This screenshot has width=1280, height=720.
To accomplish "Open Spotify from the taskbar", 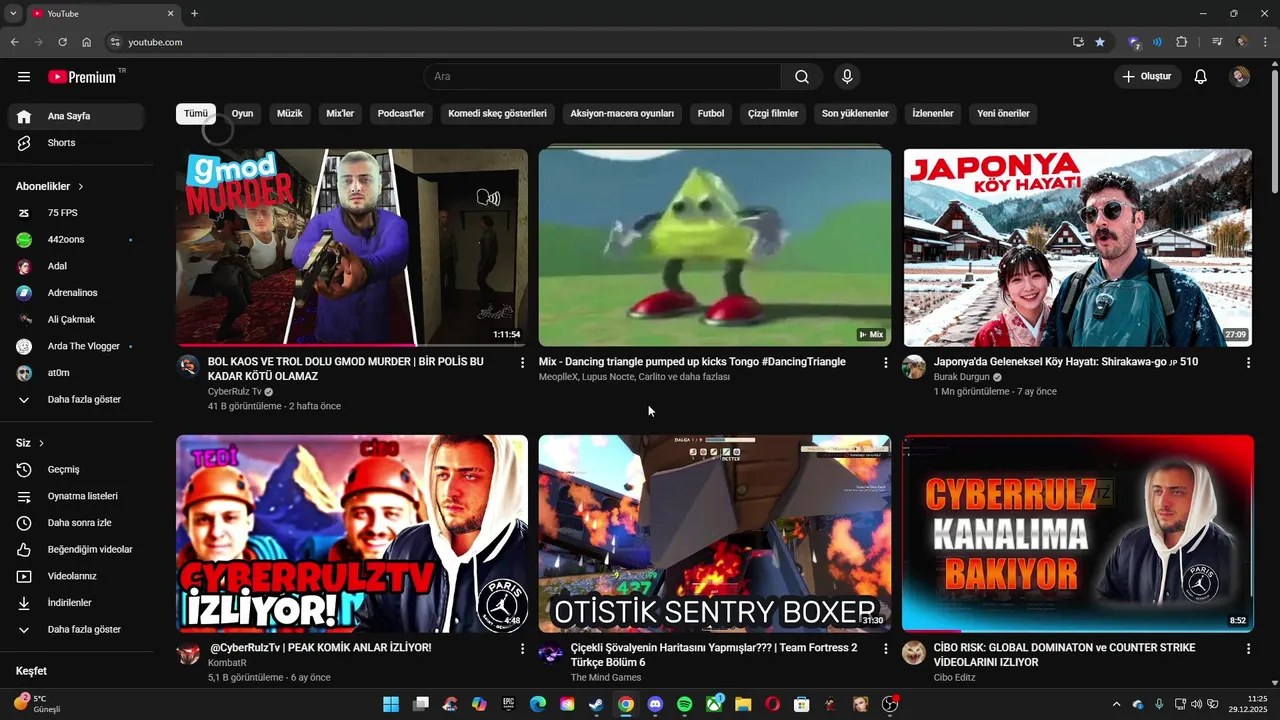I will 684,704.
